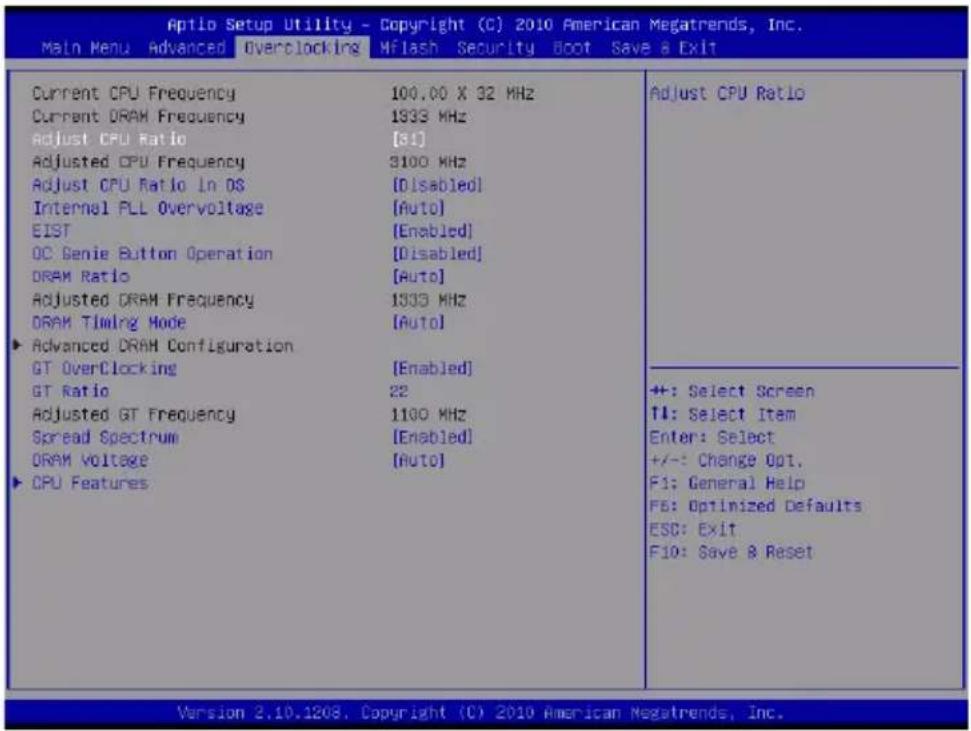Click Adjusted CPU Frequency label
Screen dimensions: 971x731
coord(138,162)
